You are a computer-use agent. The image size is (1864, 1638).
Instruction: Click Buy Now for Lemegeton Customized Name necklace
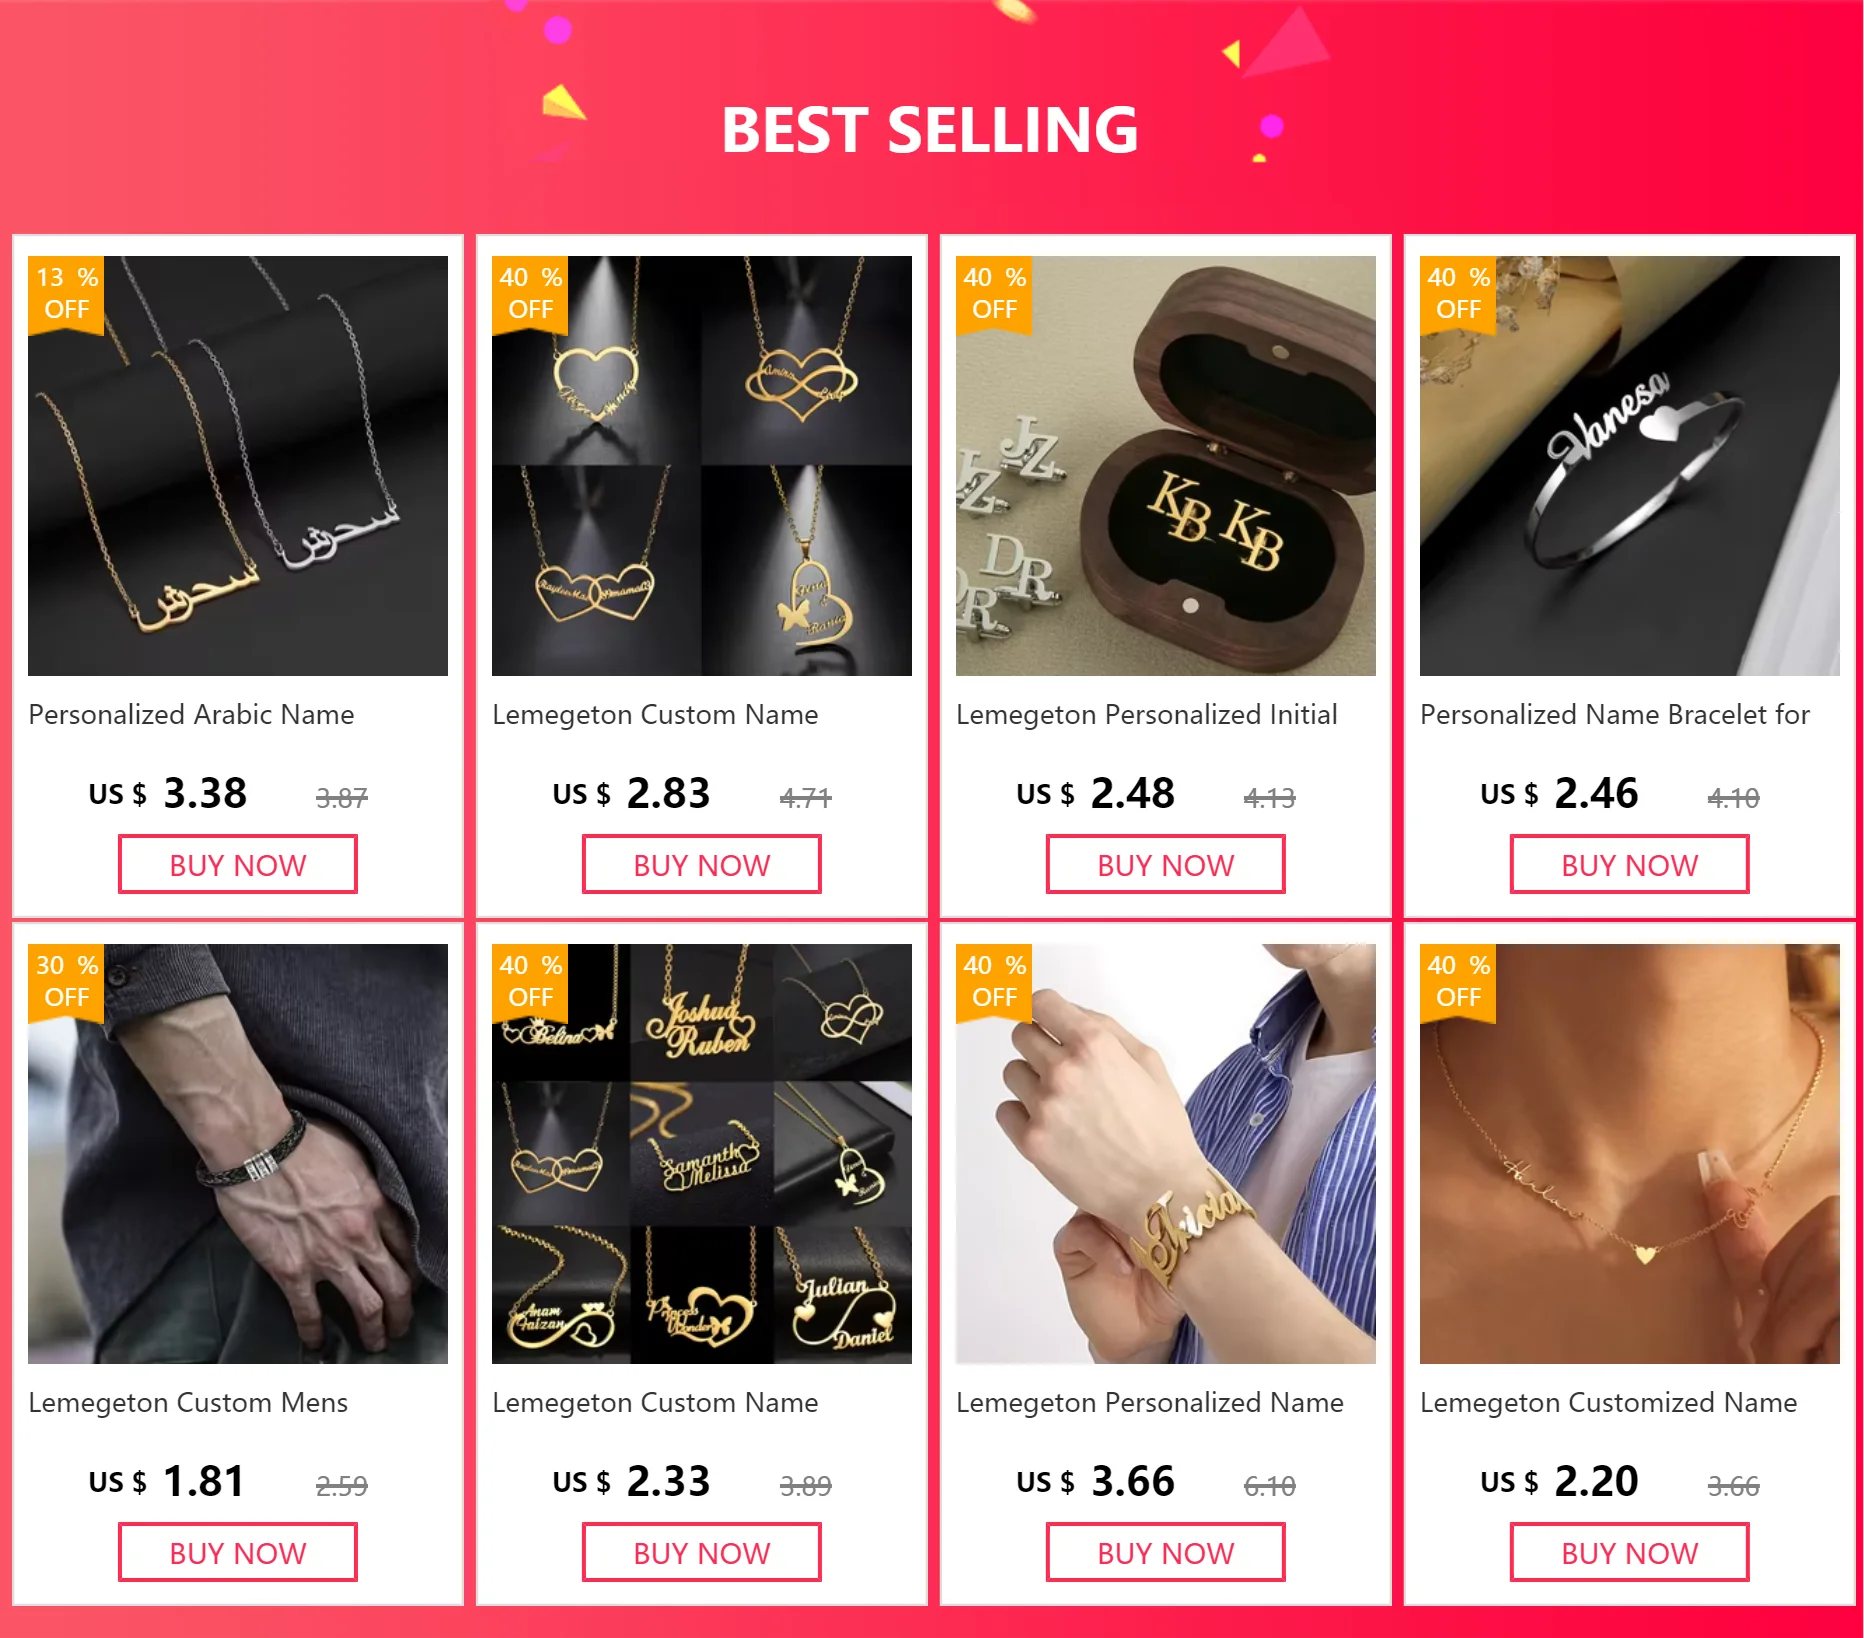1630,1553
